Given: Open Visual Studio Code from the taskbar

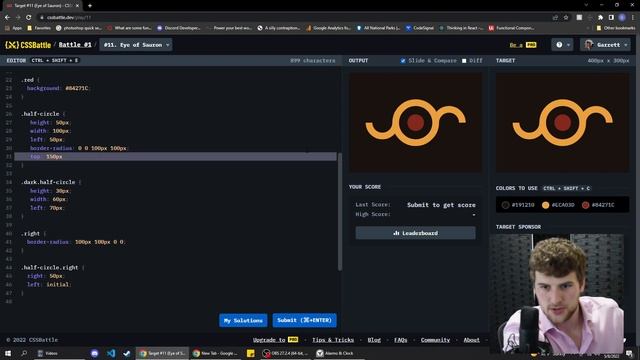Looking at the screenshot, I should pyautogui.click(x=111, y=353).
